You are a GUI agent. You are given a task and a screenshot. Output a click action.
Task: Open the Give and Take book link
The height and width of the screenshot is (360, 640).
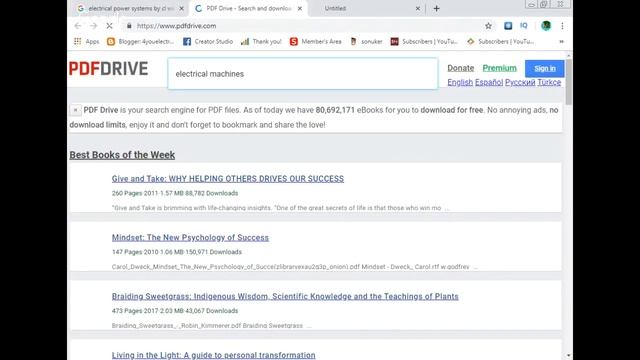pyautogui.click(x=228, y=179)
